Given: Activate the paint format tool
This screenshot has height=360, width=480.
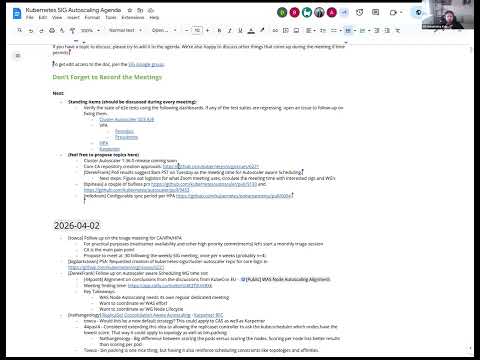Looking at the screenshot, I should (72, 30).
